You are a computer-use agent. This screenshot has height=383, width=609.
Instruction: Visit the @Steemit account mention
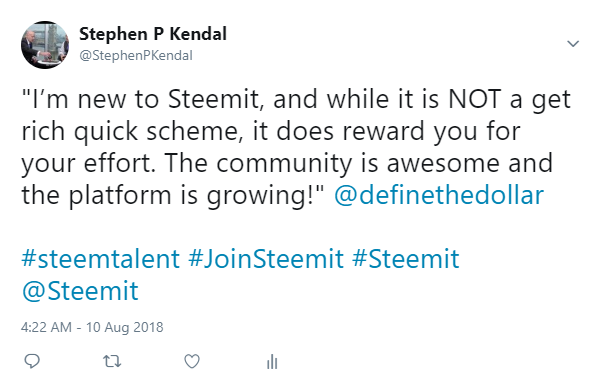pyautogui.click(x=80, y=291)
